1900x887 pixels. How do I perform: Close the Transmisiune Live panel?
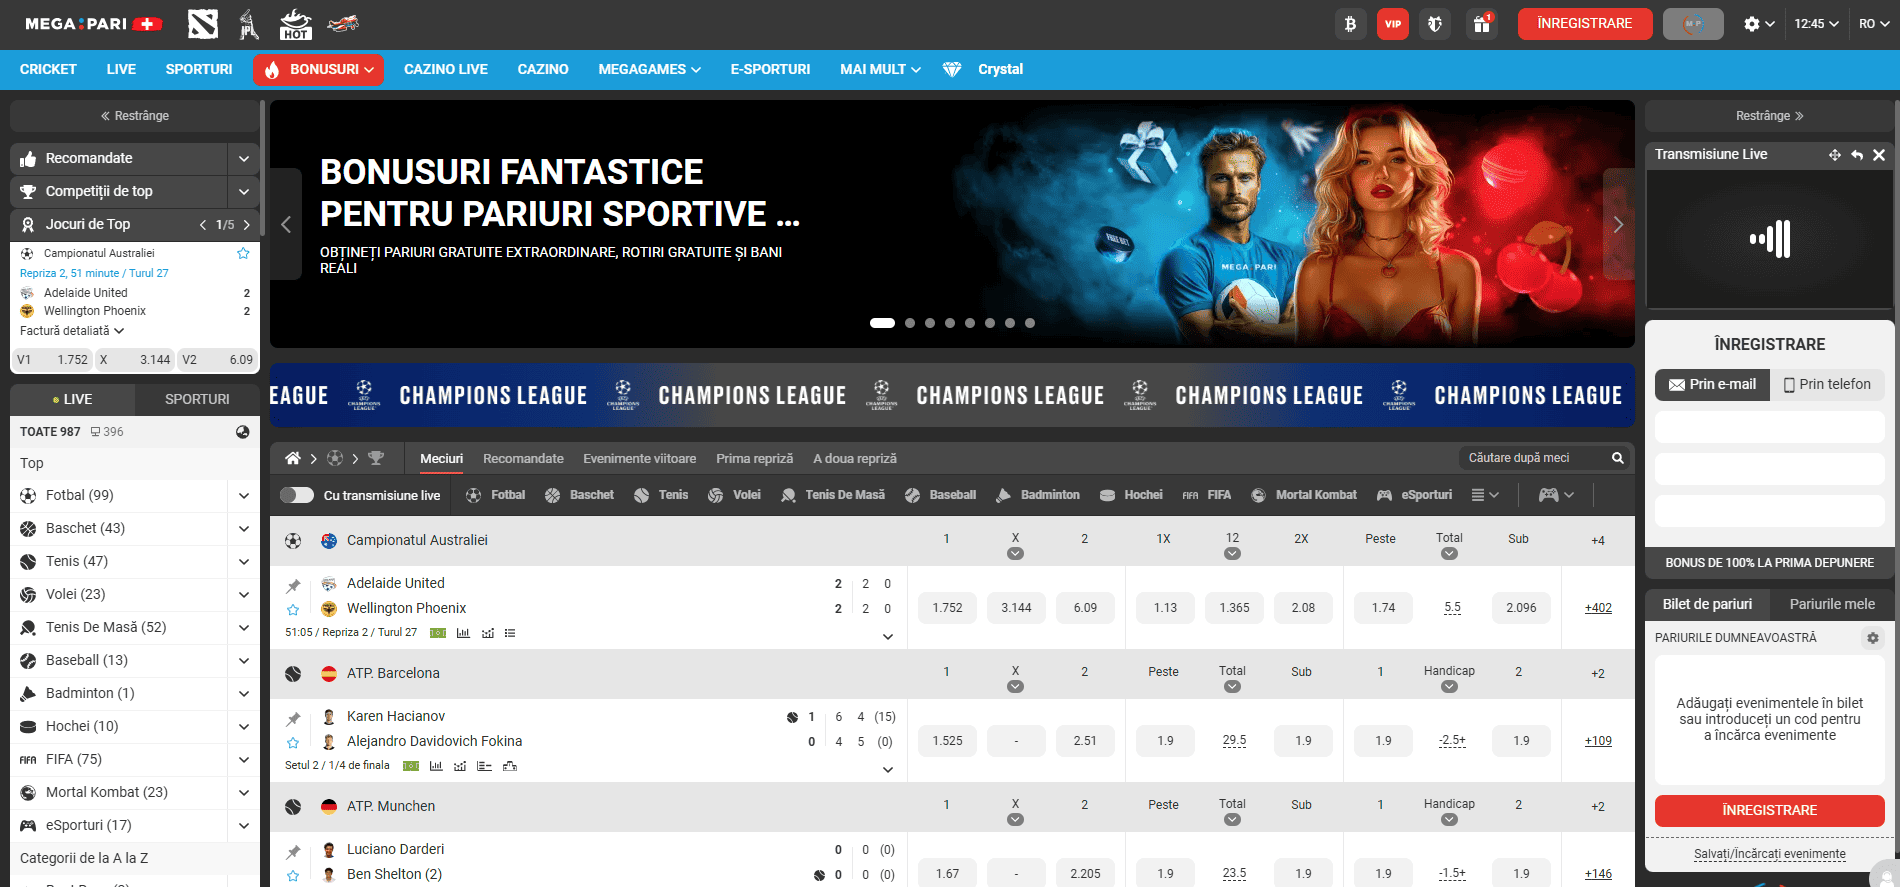point(1879,155)
